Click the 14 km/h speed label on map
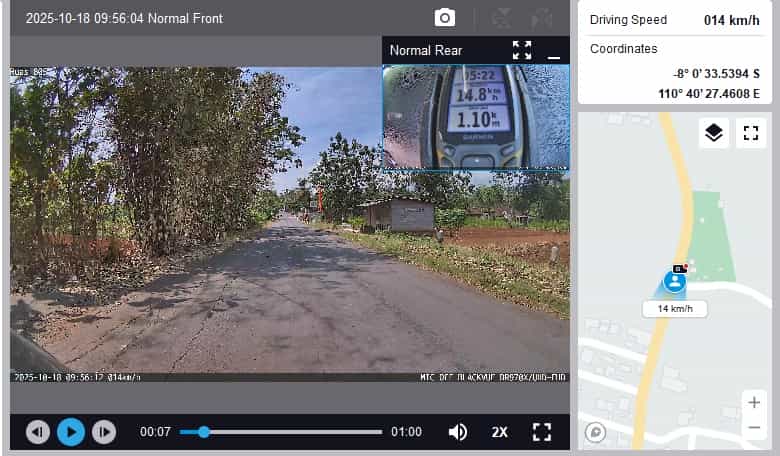Image resolution: width=780 pixels, height=456 pixels. [x=675, y=309]
